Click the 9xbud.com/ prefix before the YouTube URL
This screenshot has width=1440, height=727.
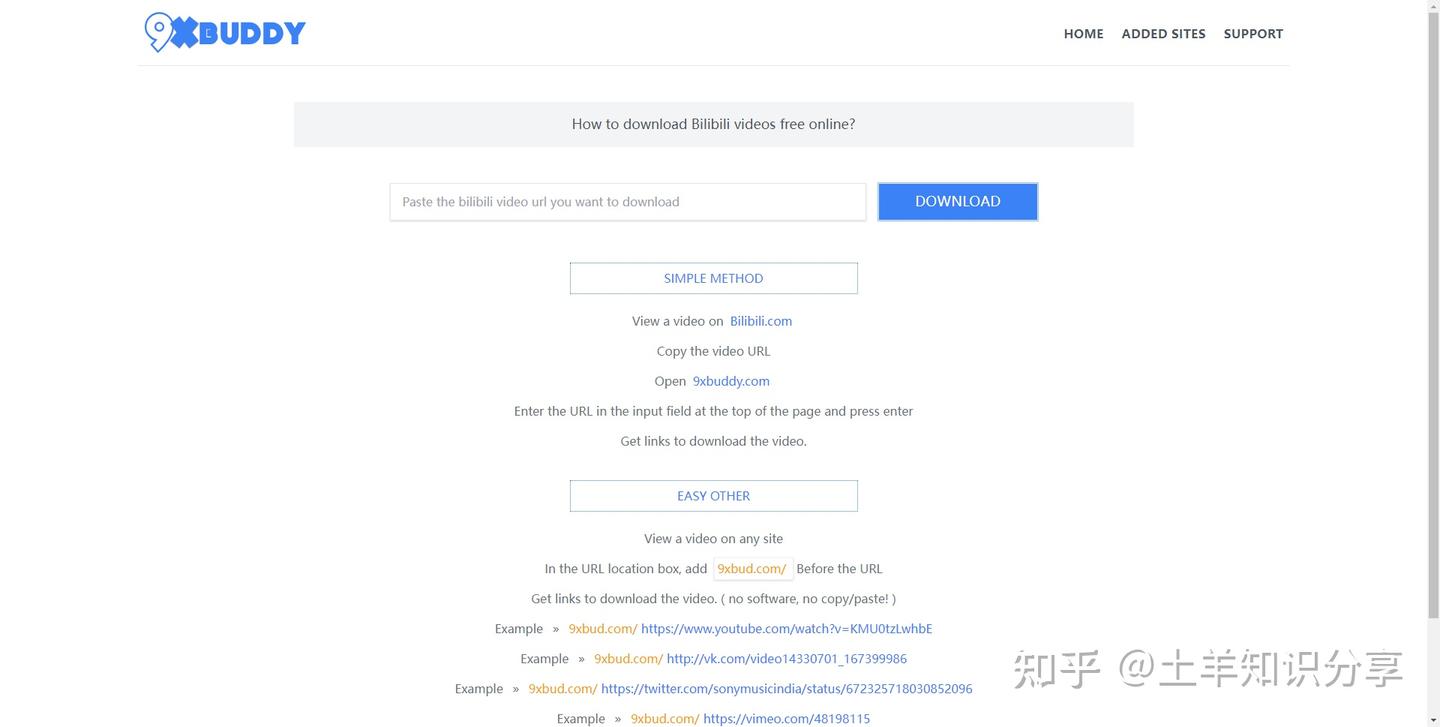(603, 629)
